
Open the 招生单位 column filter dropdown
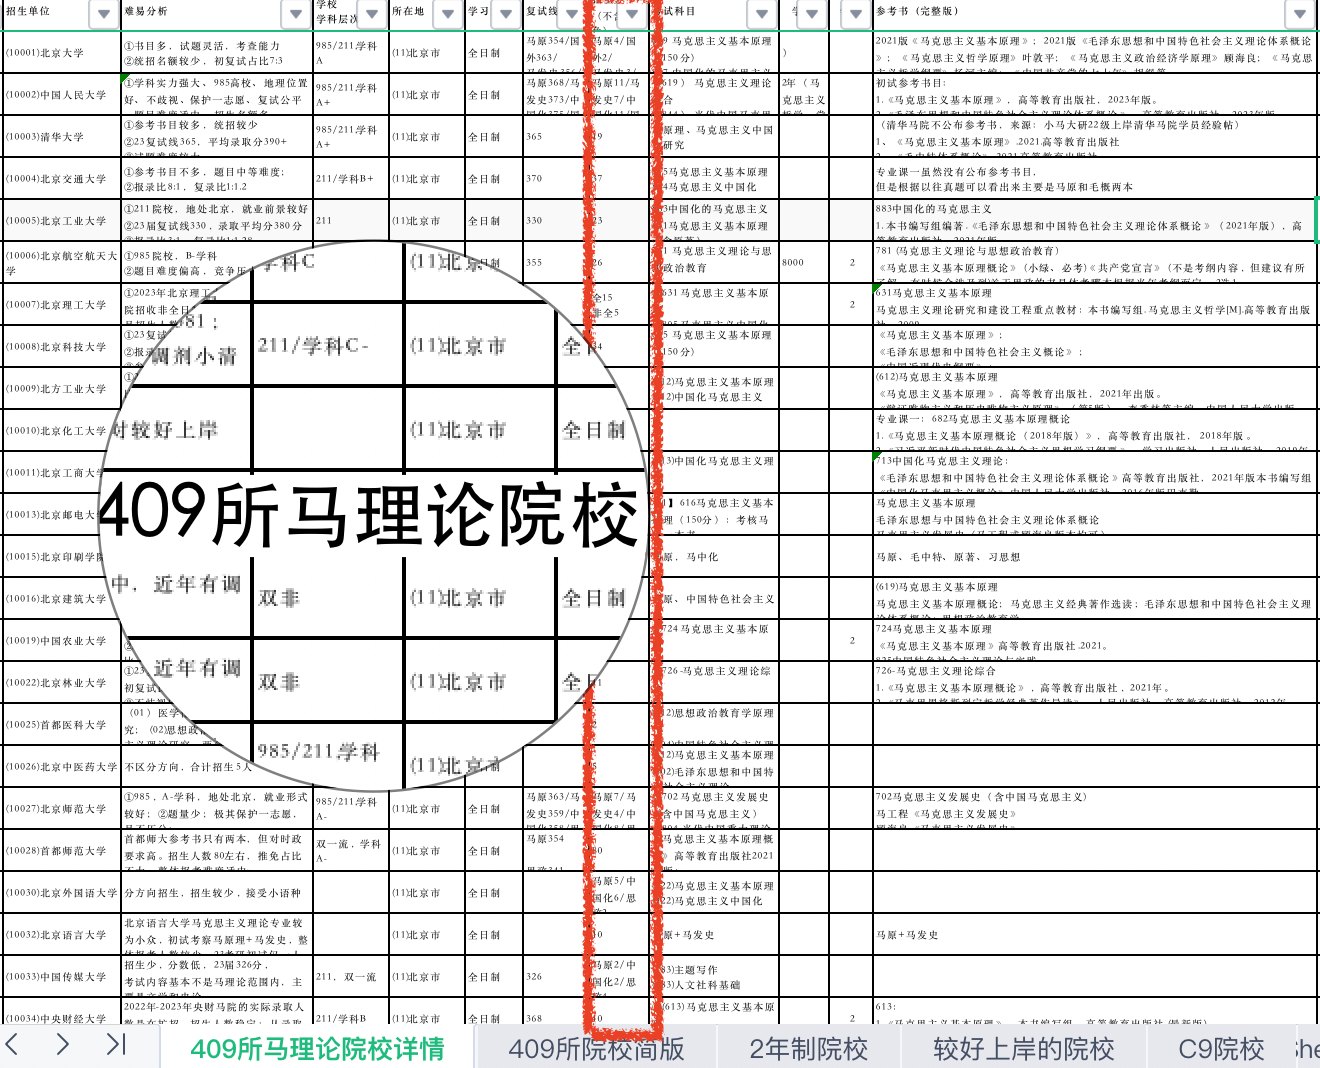pos(104,14)
